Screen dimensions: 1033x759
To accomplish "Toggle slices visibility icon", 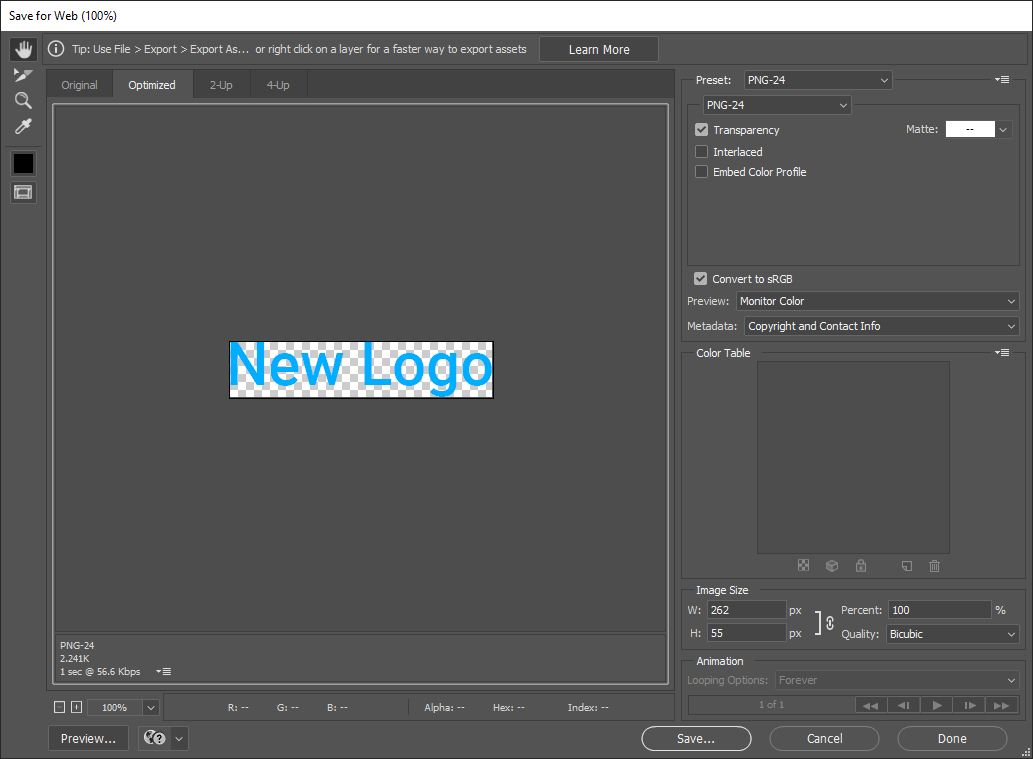I will (x=23, y=192).
